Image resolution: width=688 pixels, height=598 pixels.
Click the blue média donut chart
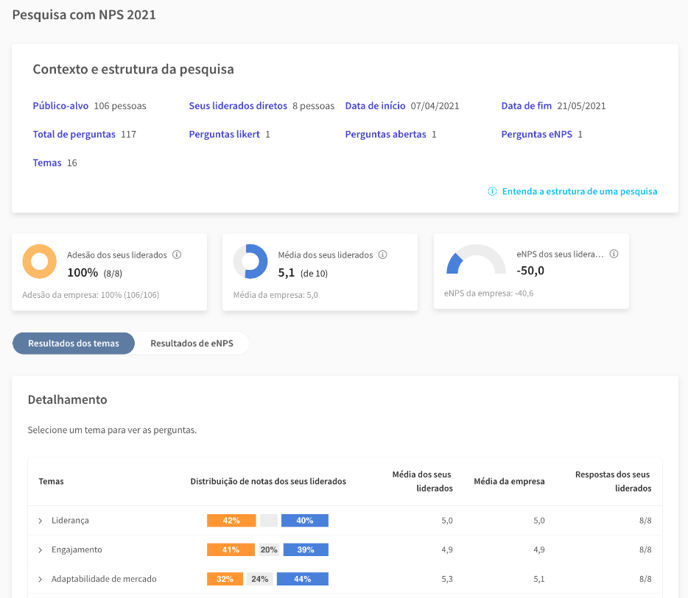pos(250,261)
